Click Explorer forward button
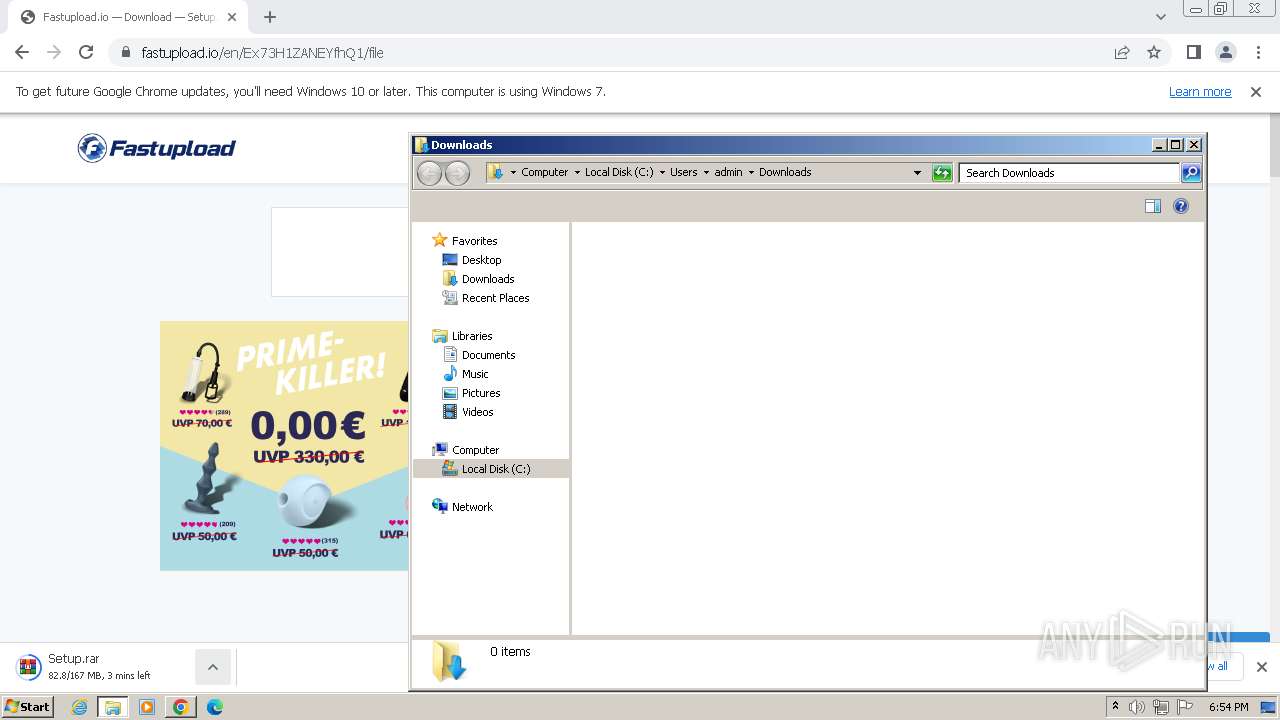 point(457,173)
